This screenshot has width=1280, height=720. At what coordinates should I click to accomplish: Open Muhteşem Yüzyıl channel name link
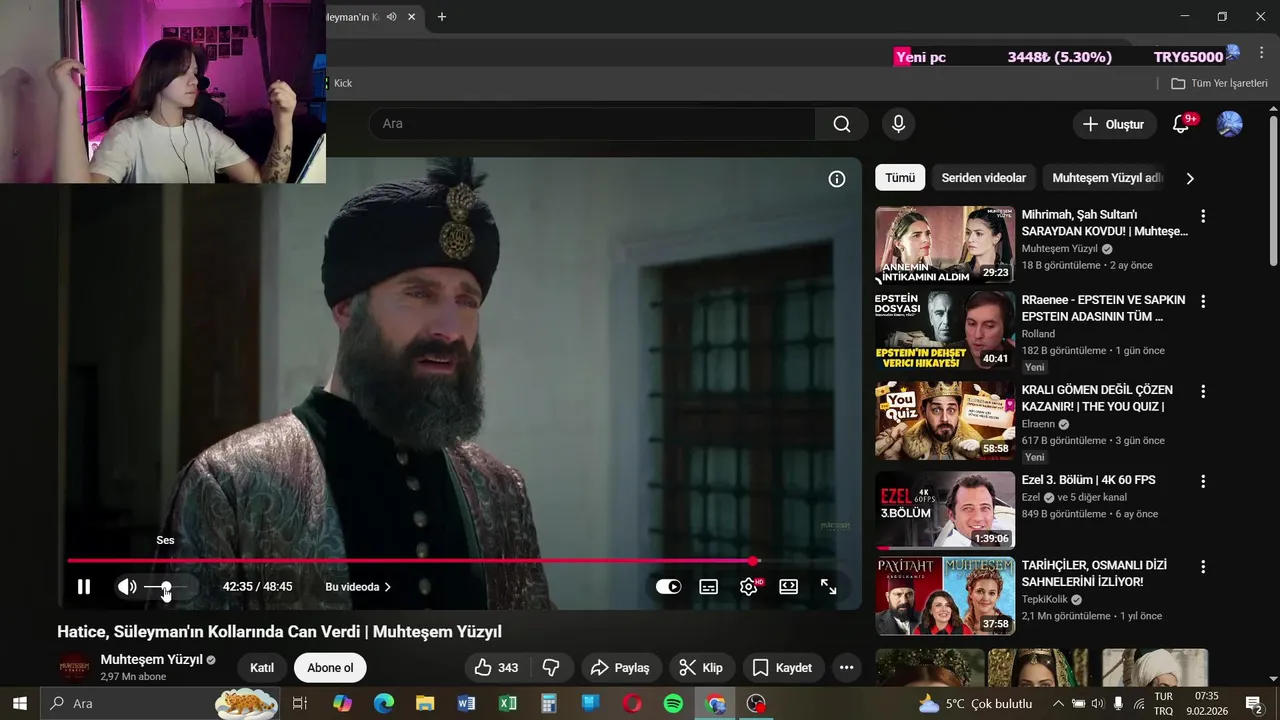152,660
